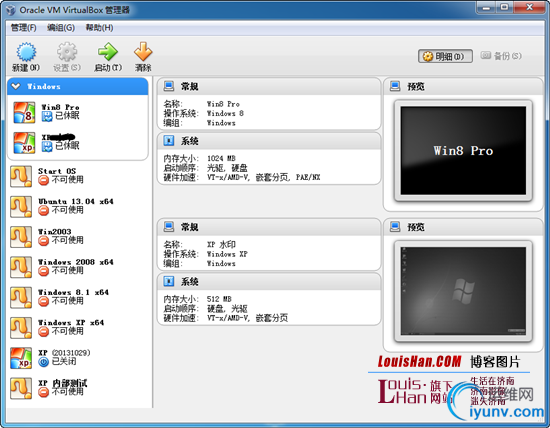Click the VirtualBox title bar icon
550x428 pixels.
(11, 10)
